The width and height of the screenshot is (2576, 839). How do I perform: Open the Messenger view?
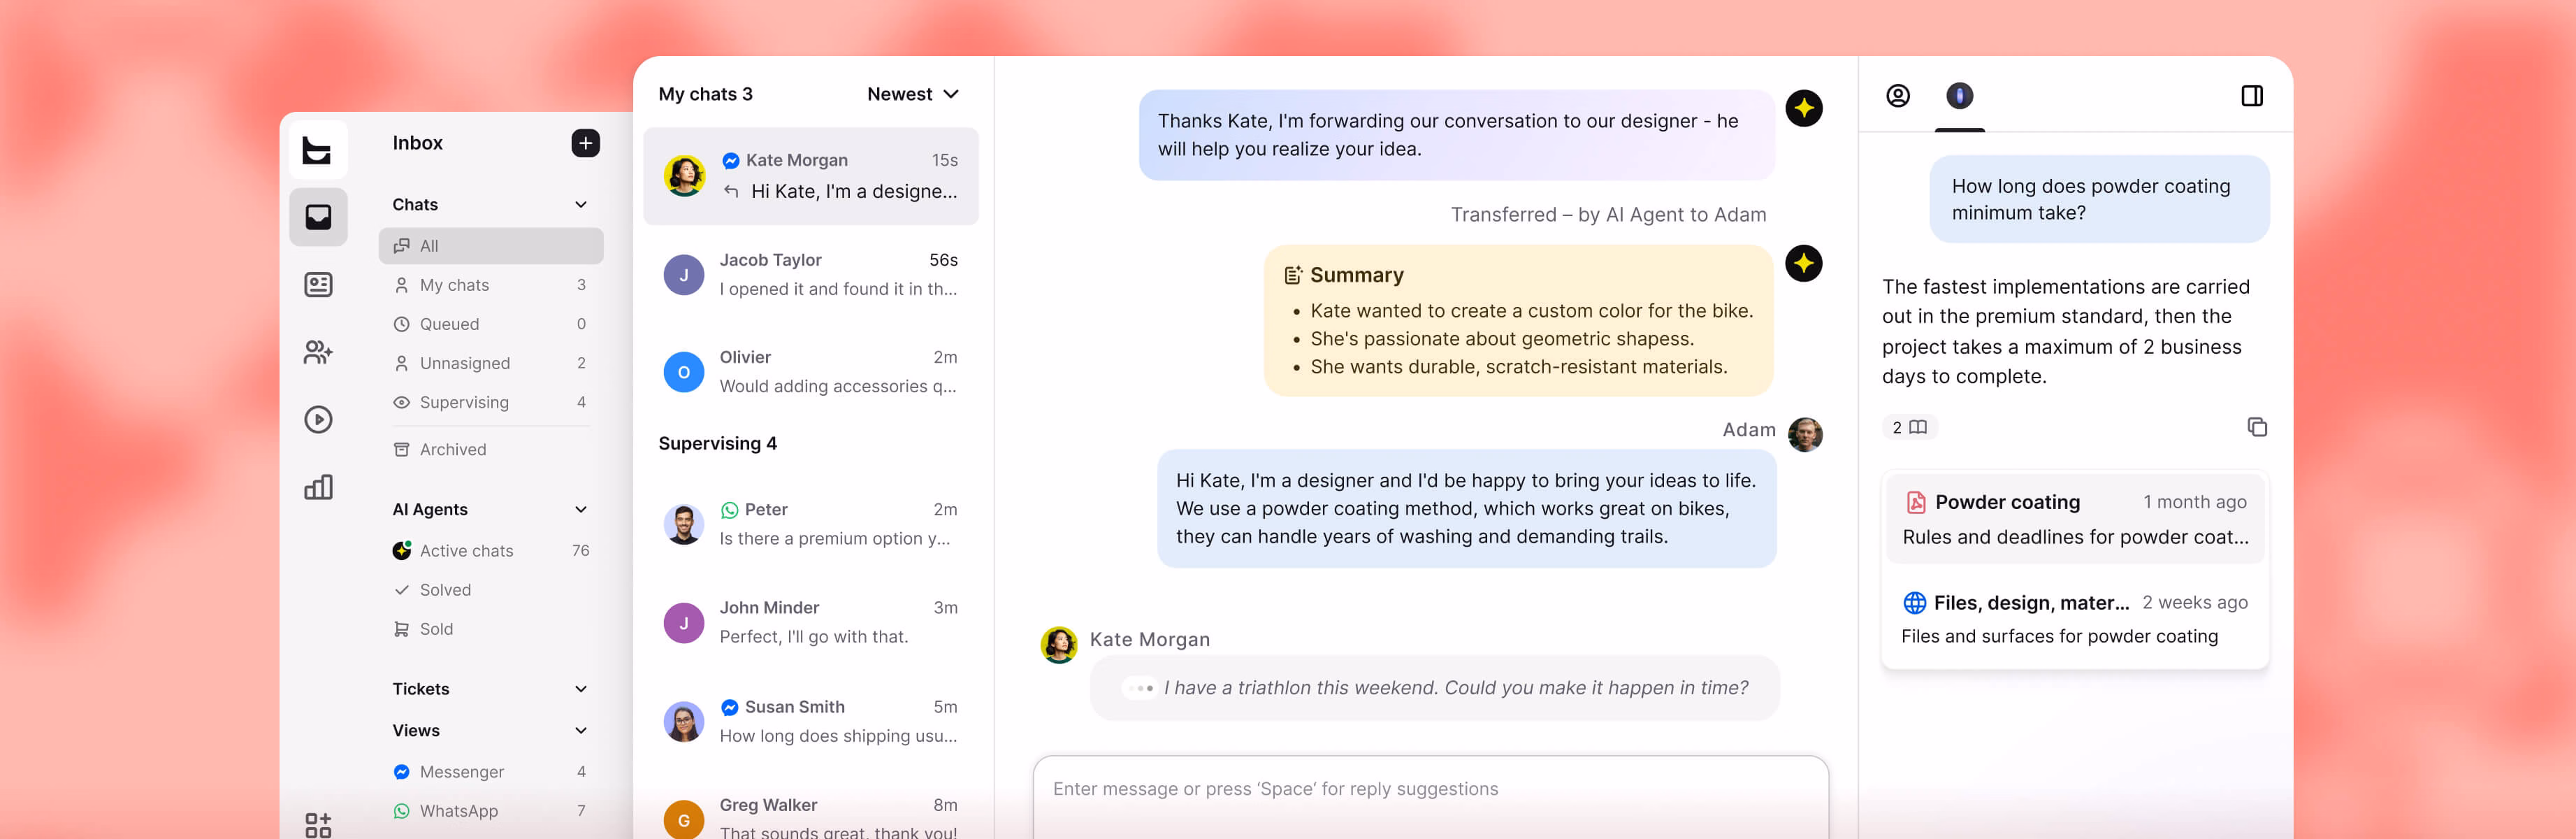(491, 772)
